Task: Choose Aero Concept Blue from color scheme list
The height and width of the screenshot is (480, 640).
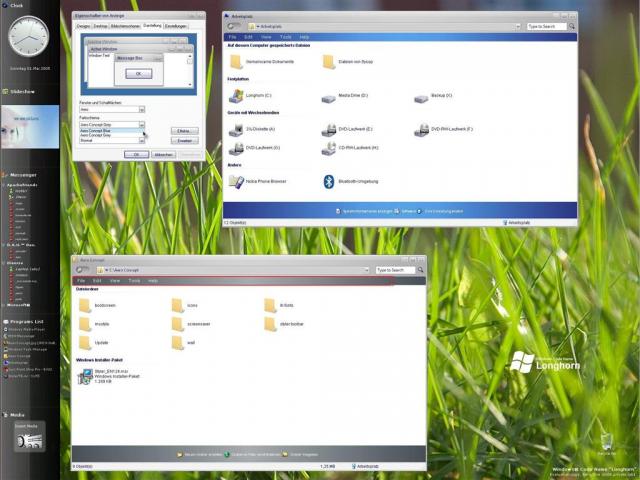Action: pos(111,131)
